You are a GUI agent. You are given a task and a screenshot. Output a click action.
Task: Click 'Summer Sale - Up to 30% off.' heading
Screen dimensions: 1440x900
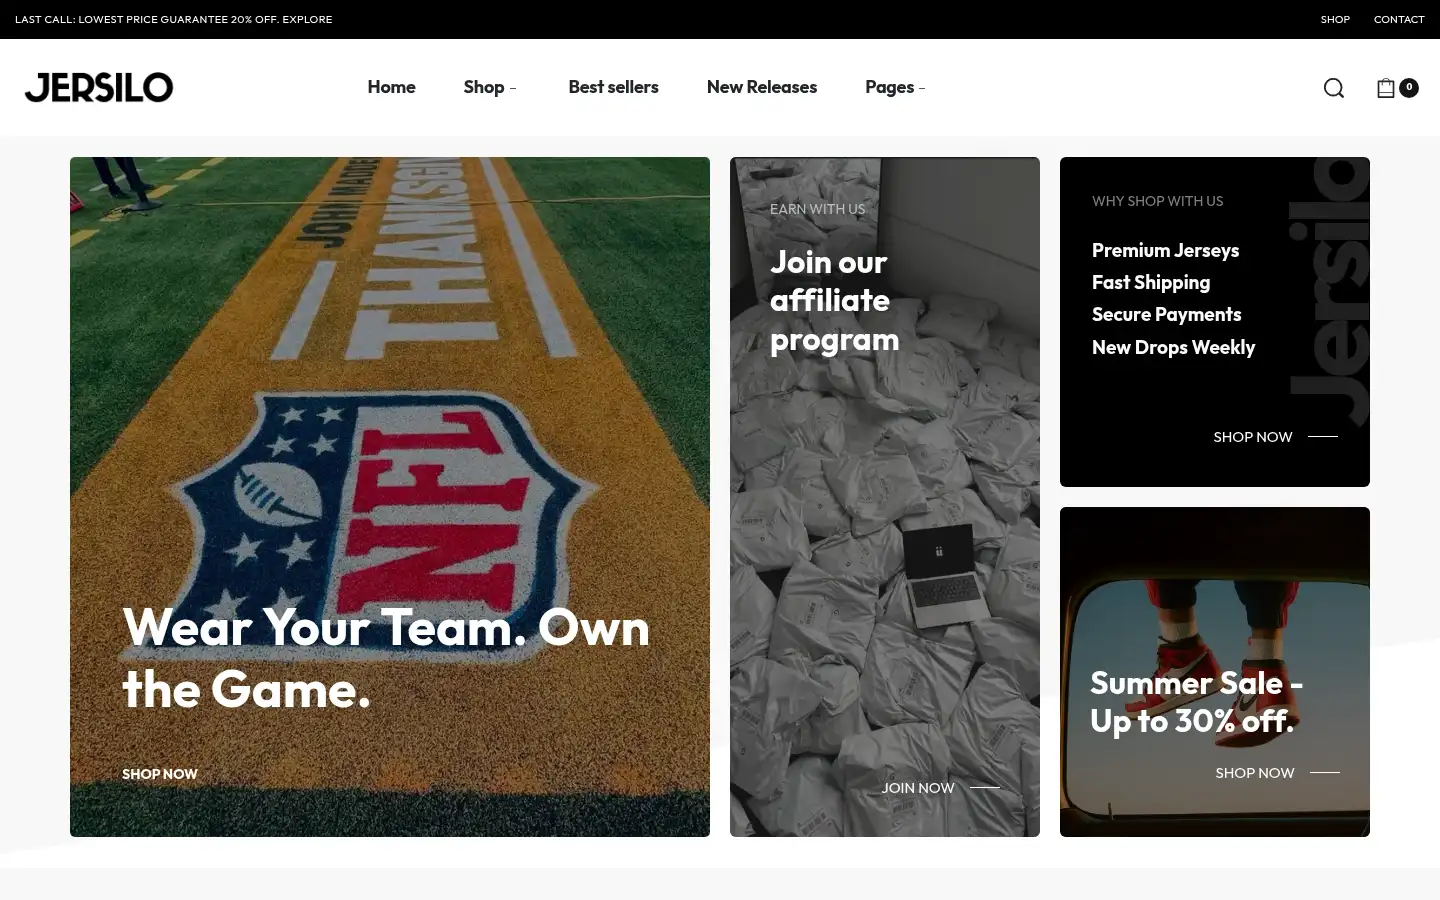(x=1197, y=702)
